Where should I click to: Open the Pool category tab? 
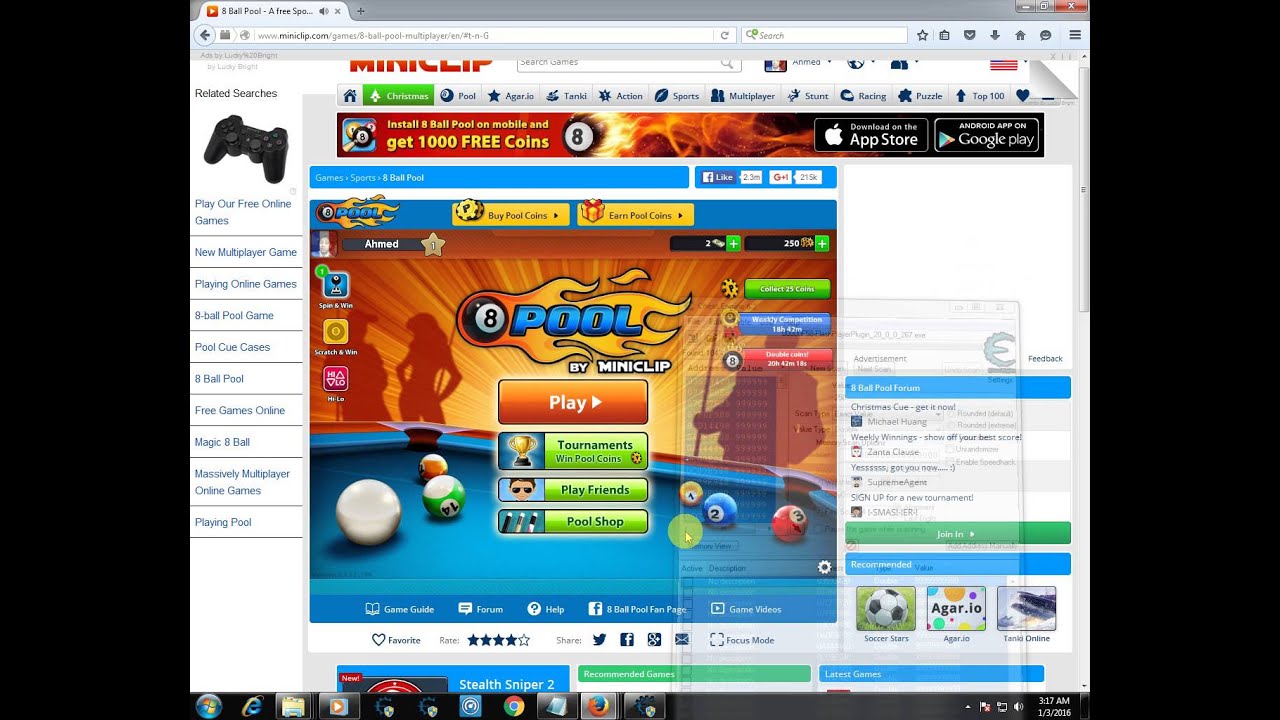459,96
